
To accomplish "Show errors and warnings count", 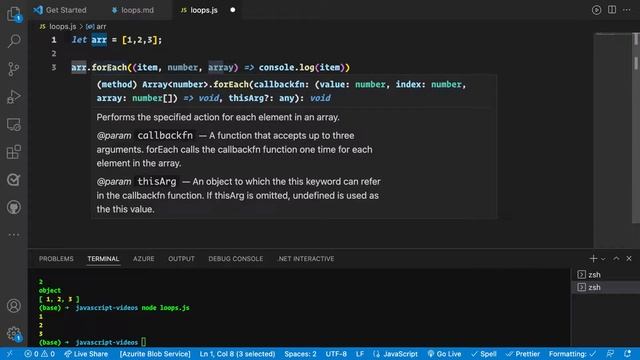I will pos(40,354).
